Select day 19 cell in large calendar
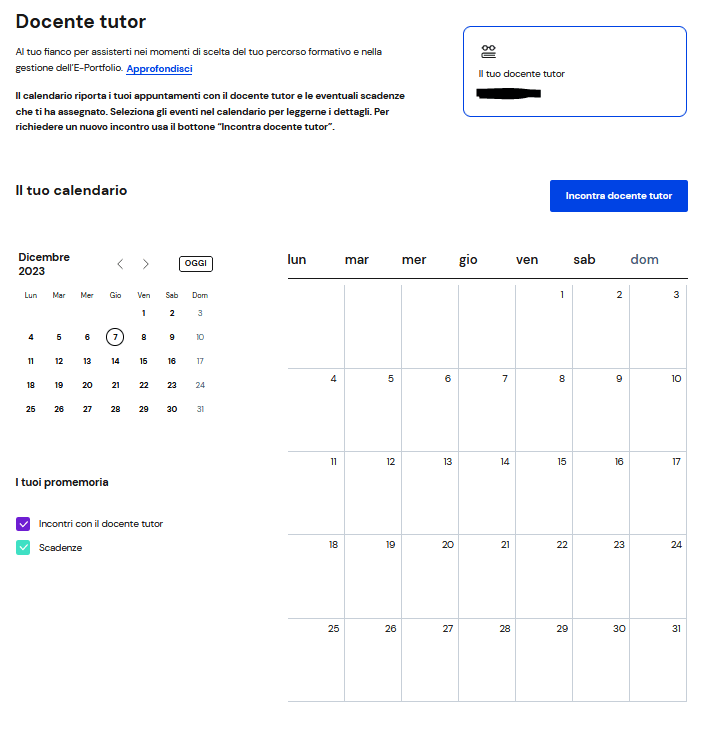The image size is (717, 729). click(373, 575)
